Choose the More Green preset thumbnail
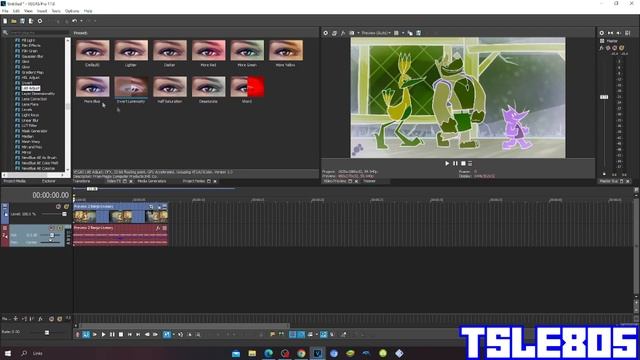640x360 pixels. tap(247, 50)
